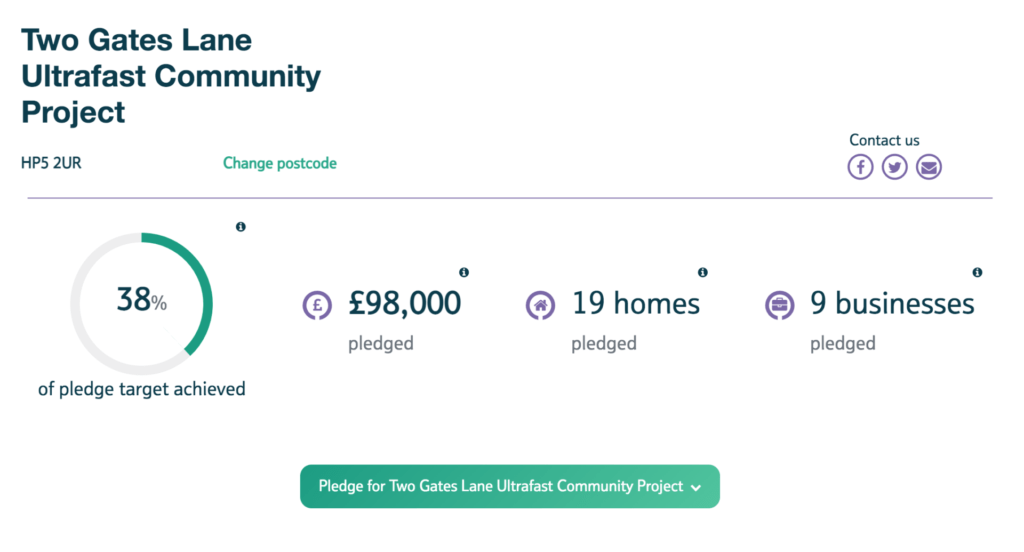
Task: Click the email envelope contact icon
Action: (x=929, y=167)
